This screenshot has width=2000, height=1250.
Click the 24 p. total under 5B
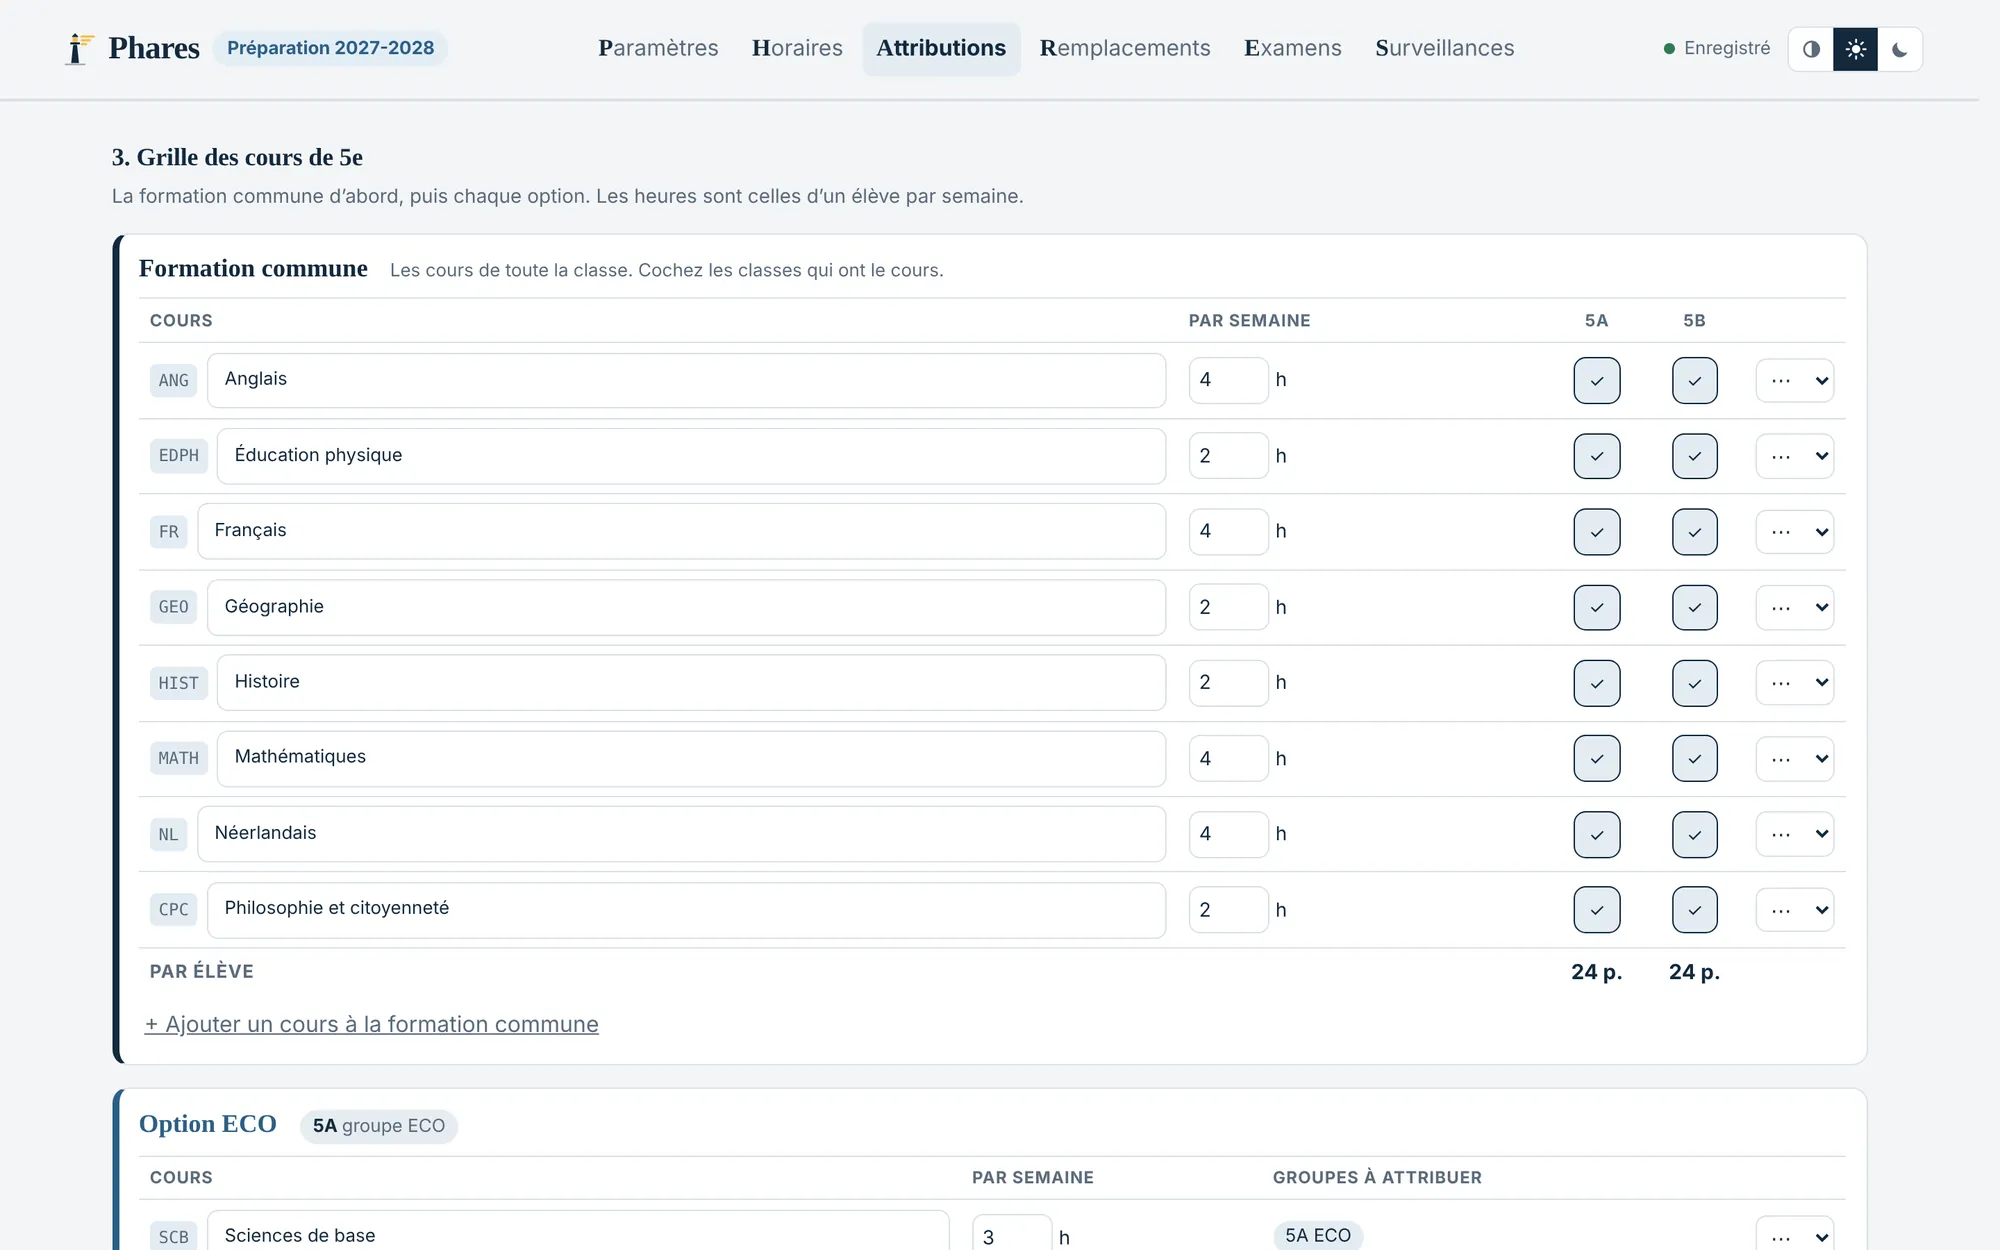(x=1694, y=972)
